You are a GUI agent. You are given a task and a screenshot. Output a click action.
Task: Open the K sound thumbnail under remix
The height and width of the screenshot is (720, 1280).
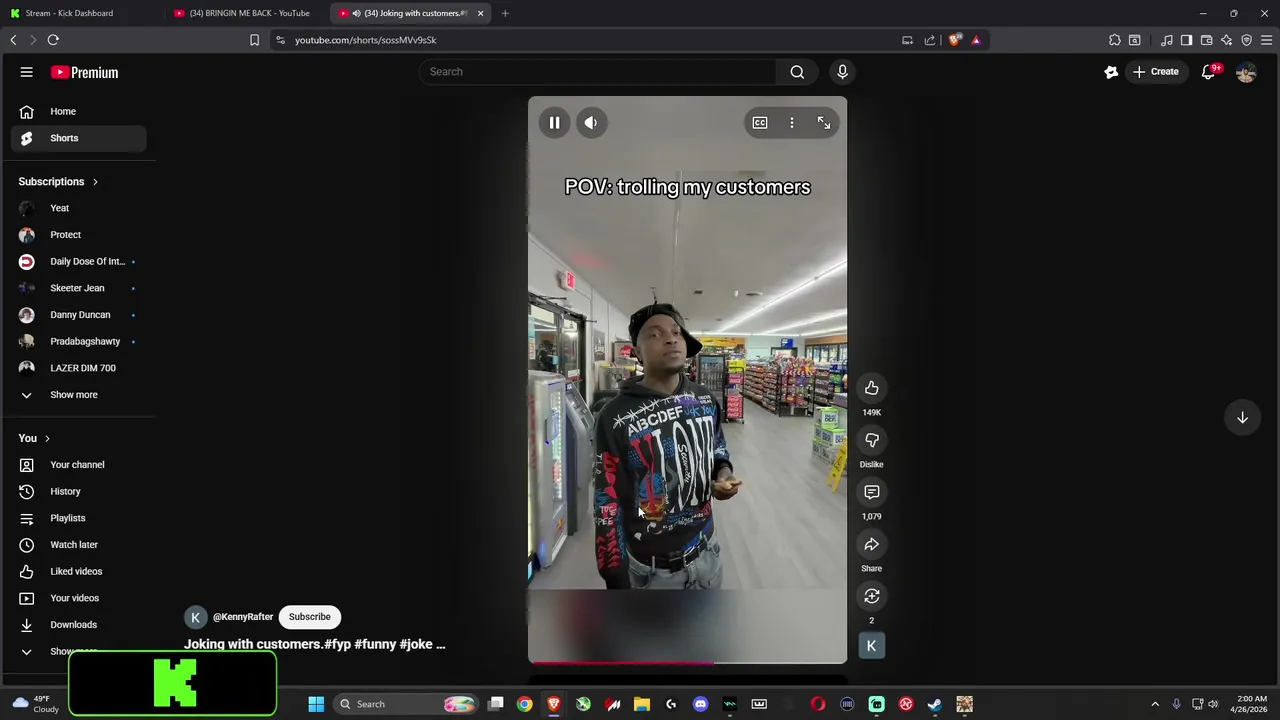871,646
